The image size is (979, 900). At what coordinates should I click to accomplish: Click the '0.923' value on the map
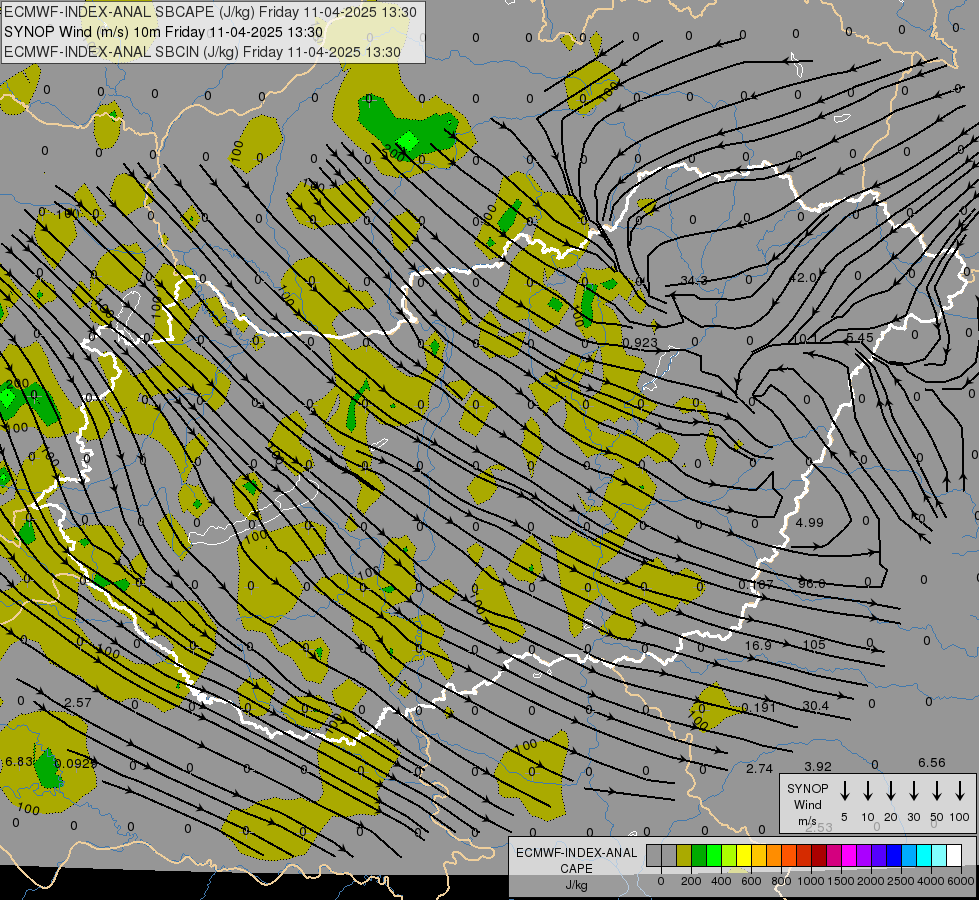point(641,342)
